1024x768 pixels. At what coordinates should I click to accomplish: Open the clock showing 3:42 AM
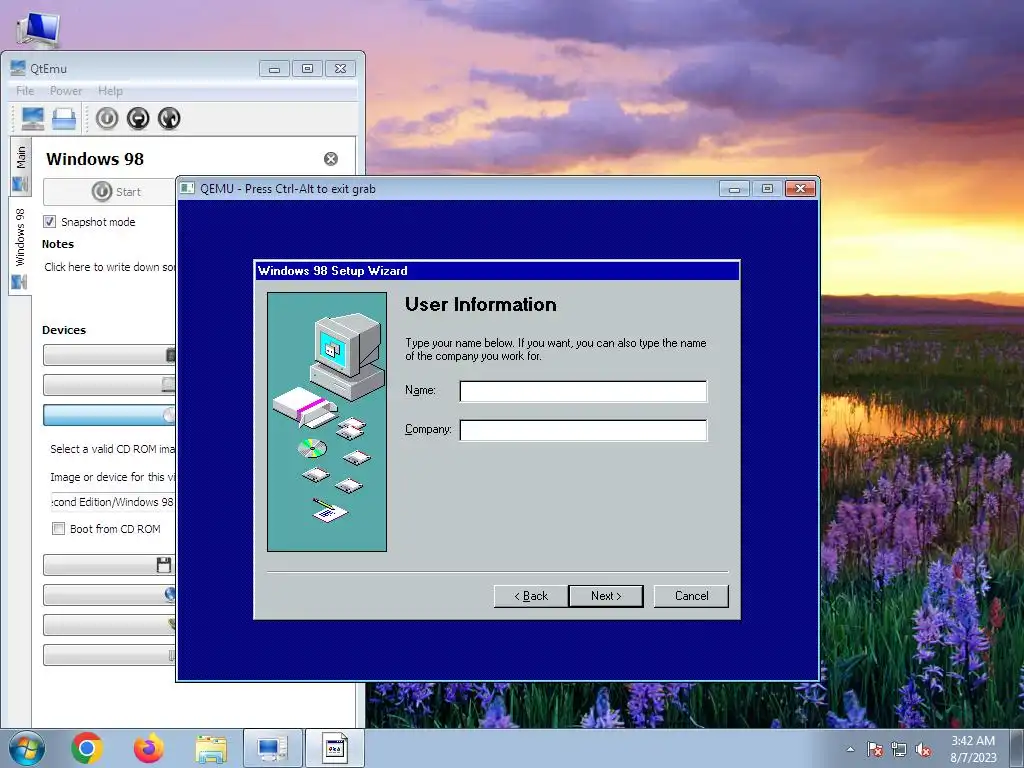[973, 749]
